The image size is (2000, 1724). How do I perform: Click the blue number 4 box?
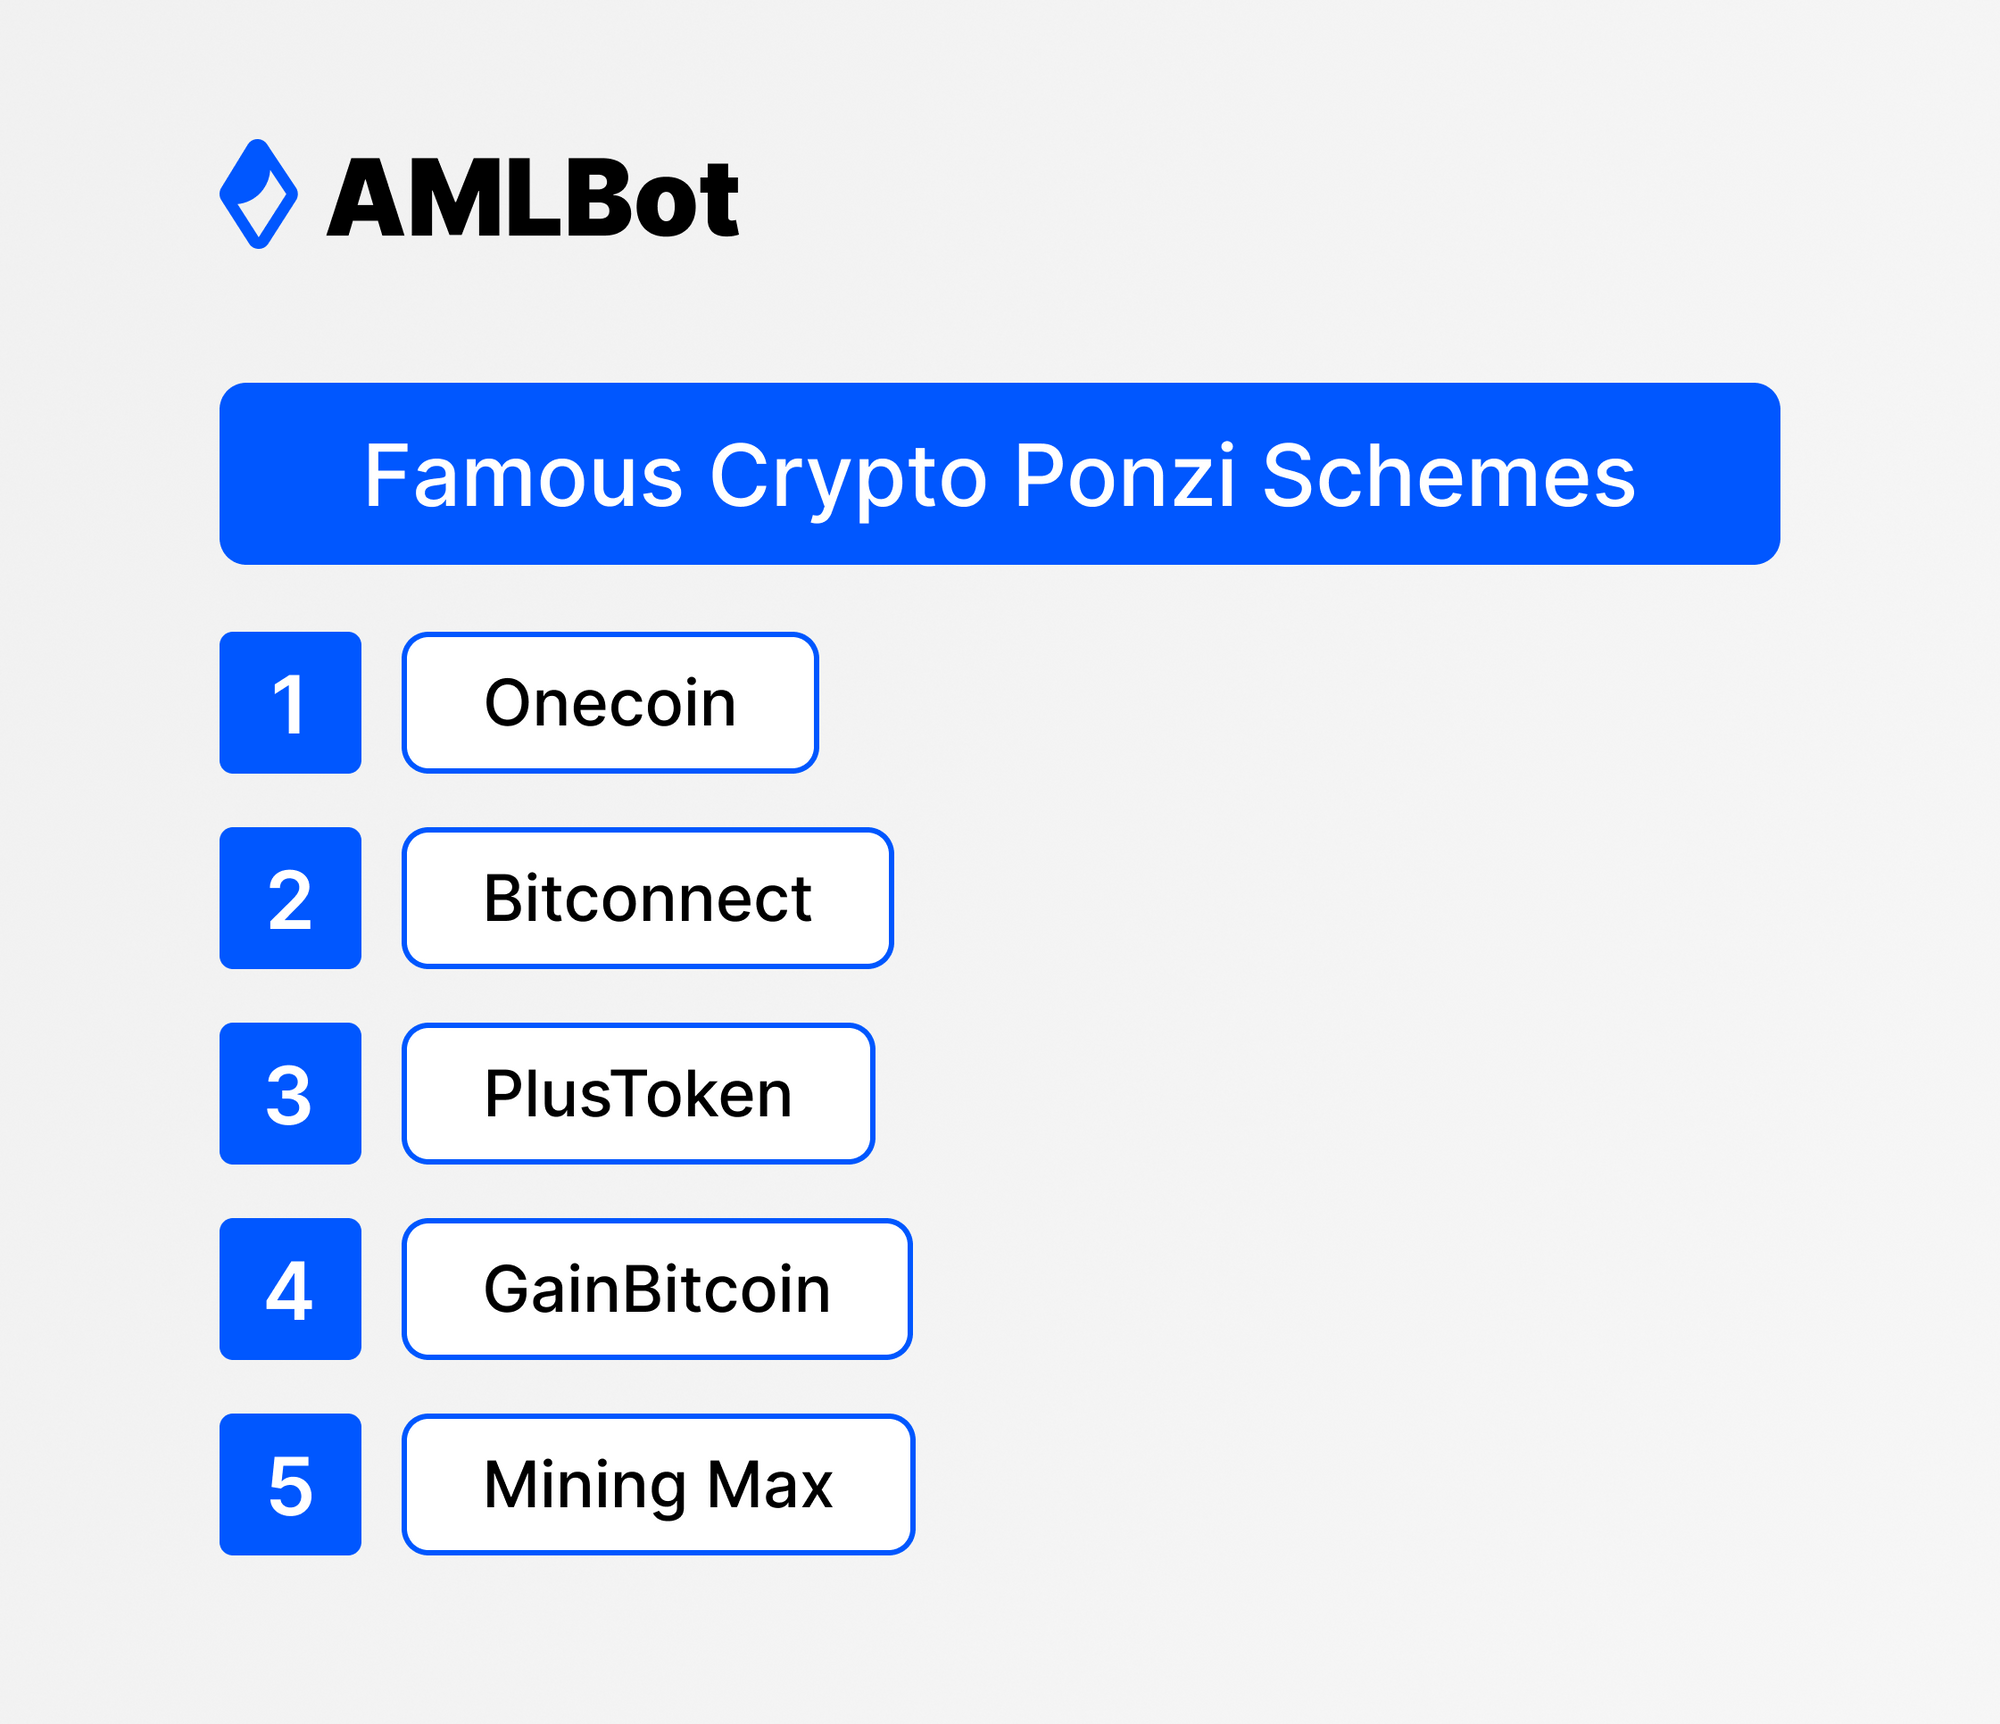tap(290, 1289)
